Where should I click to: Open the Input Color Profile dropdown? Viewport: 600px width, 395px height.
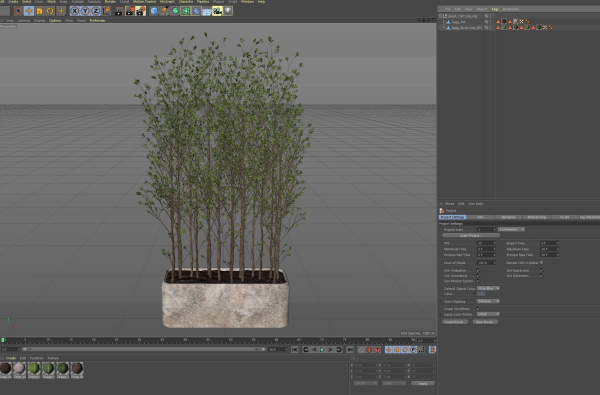[x=488, y=314]
